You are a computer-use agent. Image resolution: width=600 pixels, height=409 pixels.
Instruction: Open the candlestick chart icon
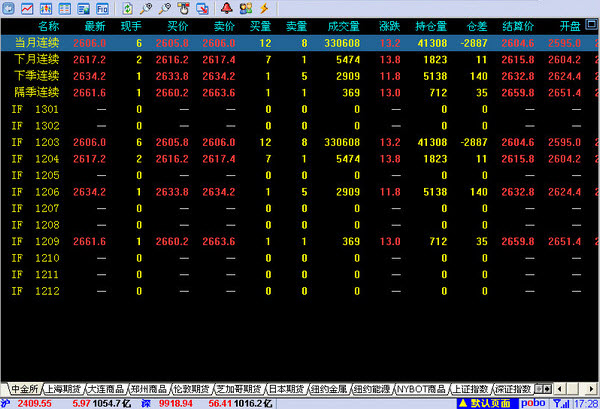(46, 8)
